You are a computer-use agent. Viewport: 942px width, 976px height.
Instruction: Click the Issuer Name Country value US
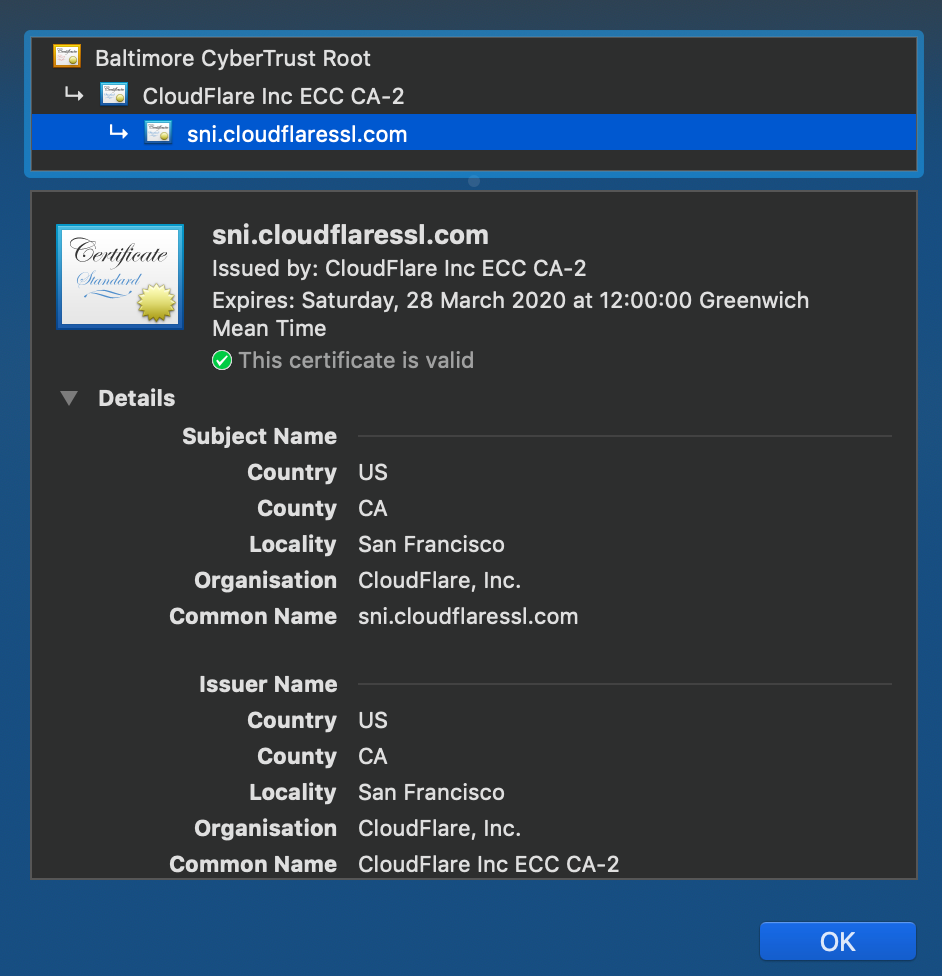pos(373,720)
